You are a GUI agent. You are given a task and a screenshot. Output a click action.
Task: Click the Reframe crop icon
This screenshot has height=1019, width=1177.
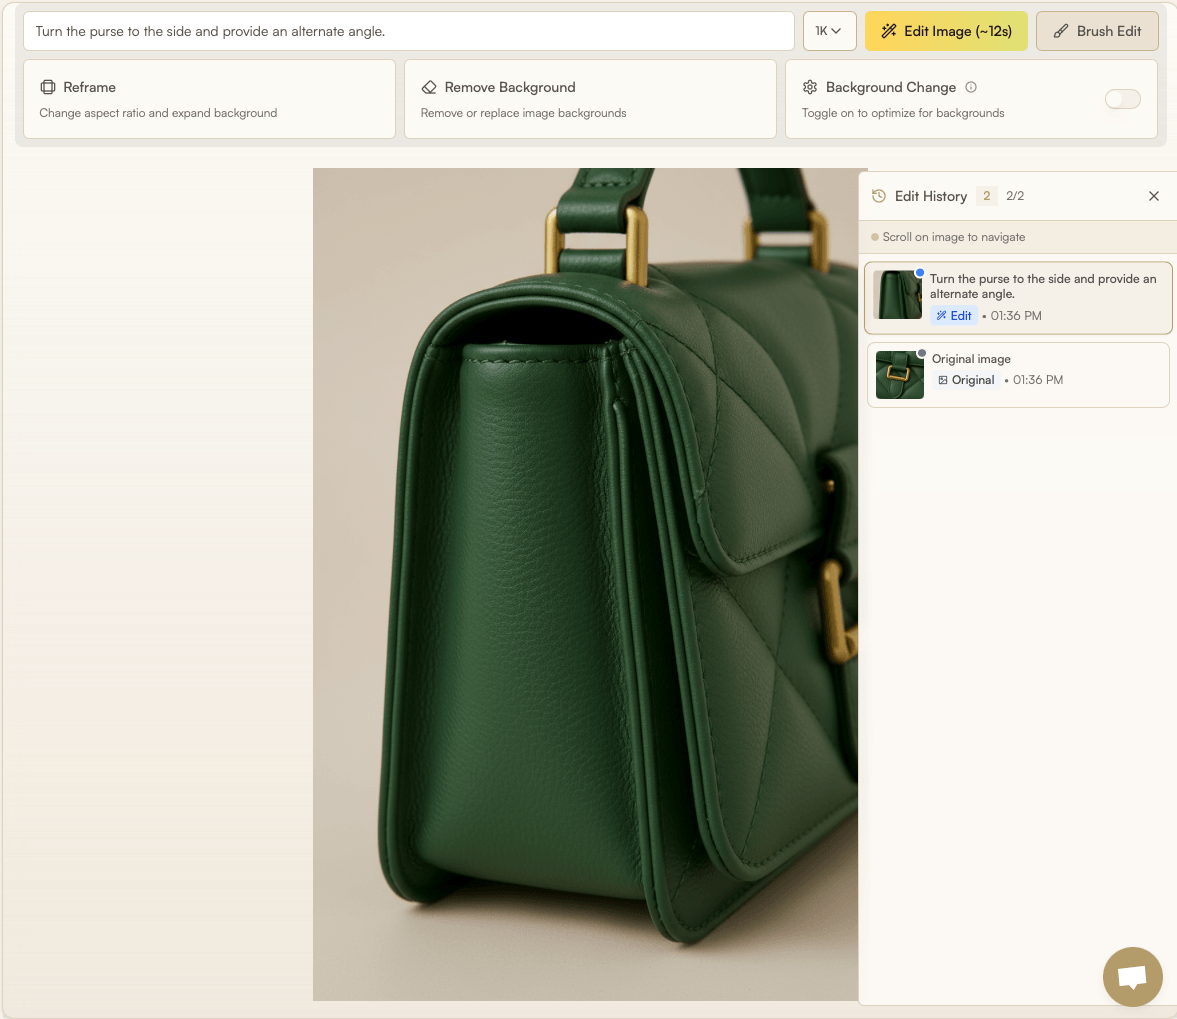click(x=47, y=87)
